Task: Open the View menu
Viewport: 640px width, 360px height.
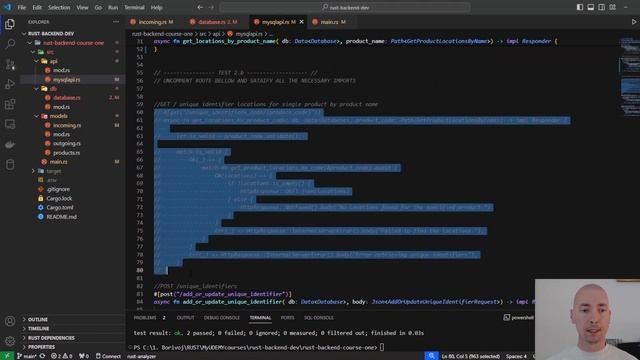Action: pos(82,7)
